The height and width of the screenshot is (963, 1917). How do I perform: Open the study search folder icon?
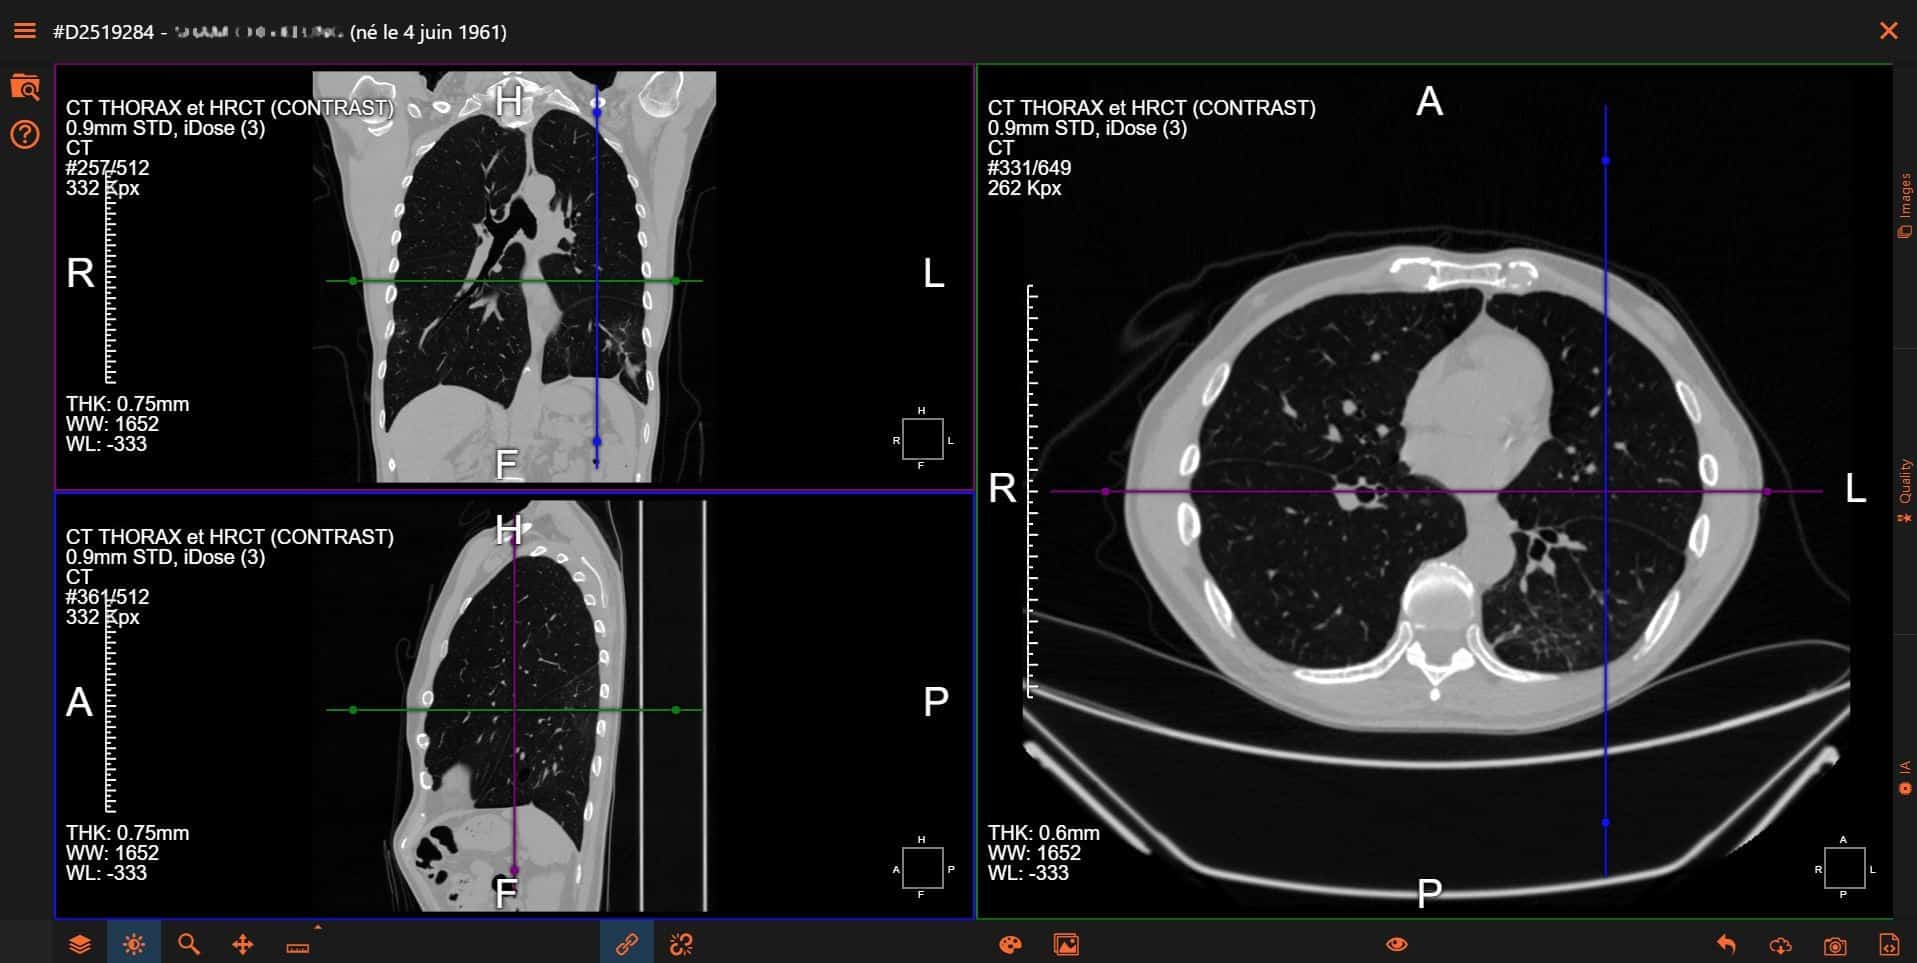(25, 87)
